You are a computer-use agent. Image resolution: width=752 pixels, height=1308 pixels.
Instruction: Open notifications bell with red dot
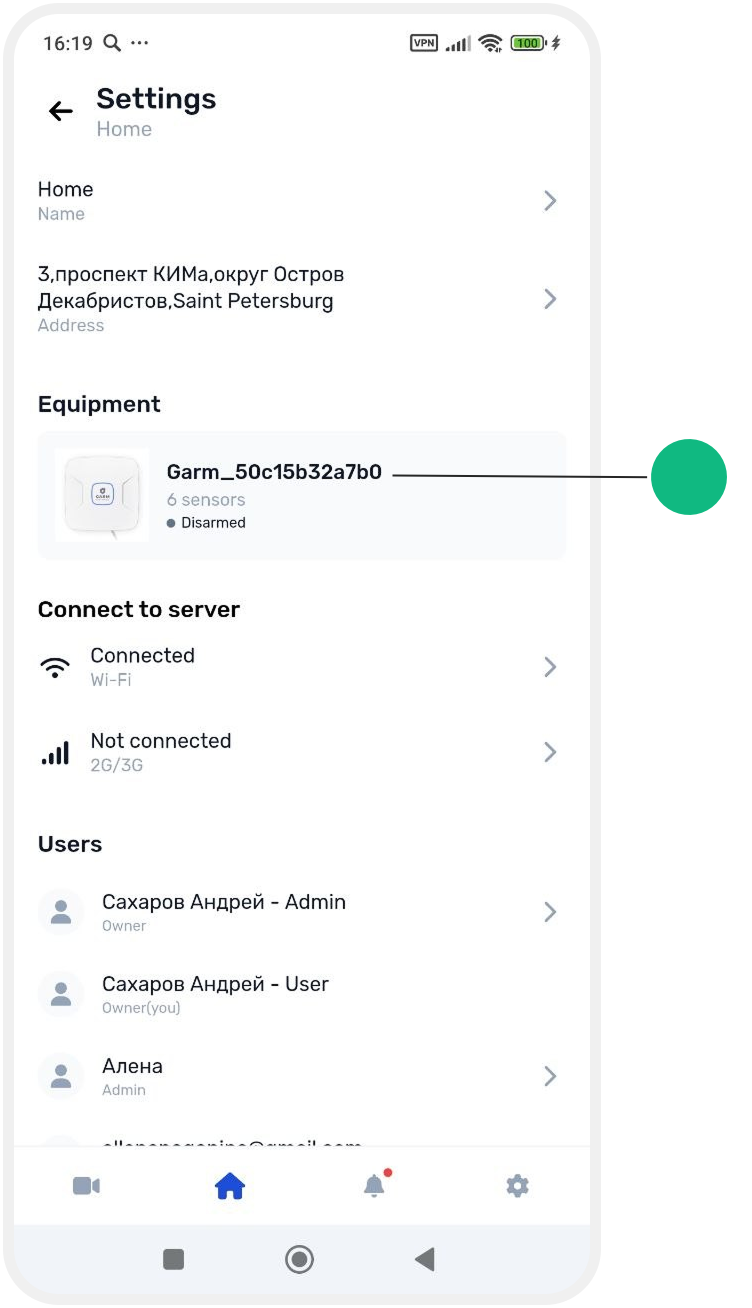[374, 1185]
